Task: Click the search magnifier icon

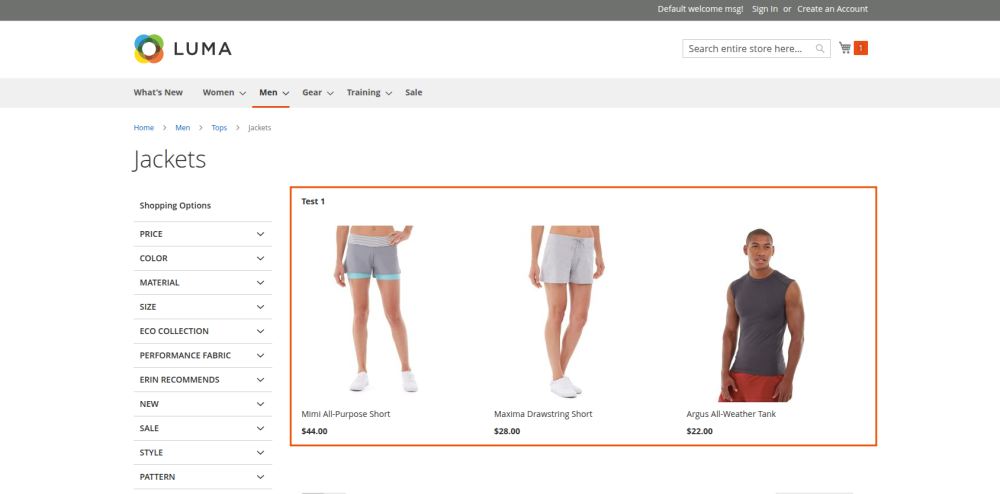Action: coord(820,49)
